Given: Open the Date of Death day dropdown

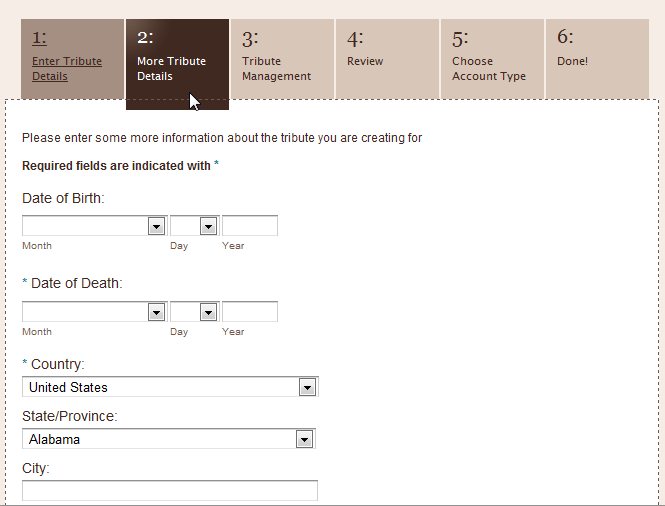Looking at the screenshot, I should [x=195, y=312].
